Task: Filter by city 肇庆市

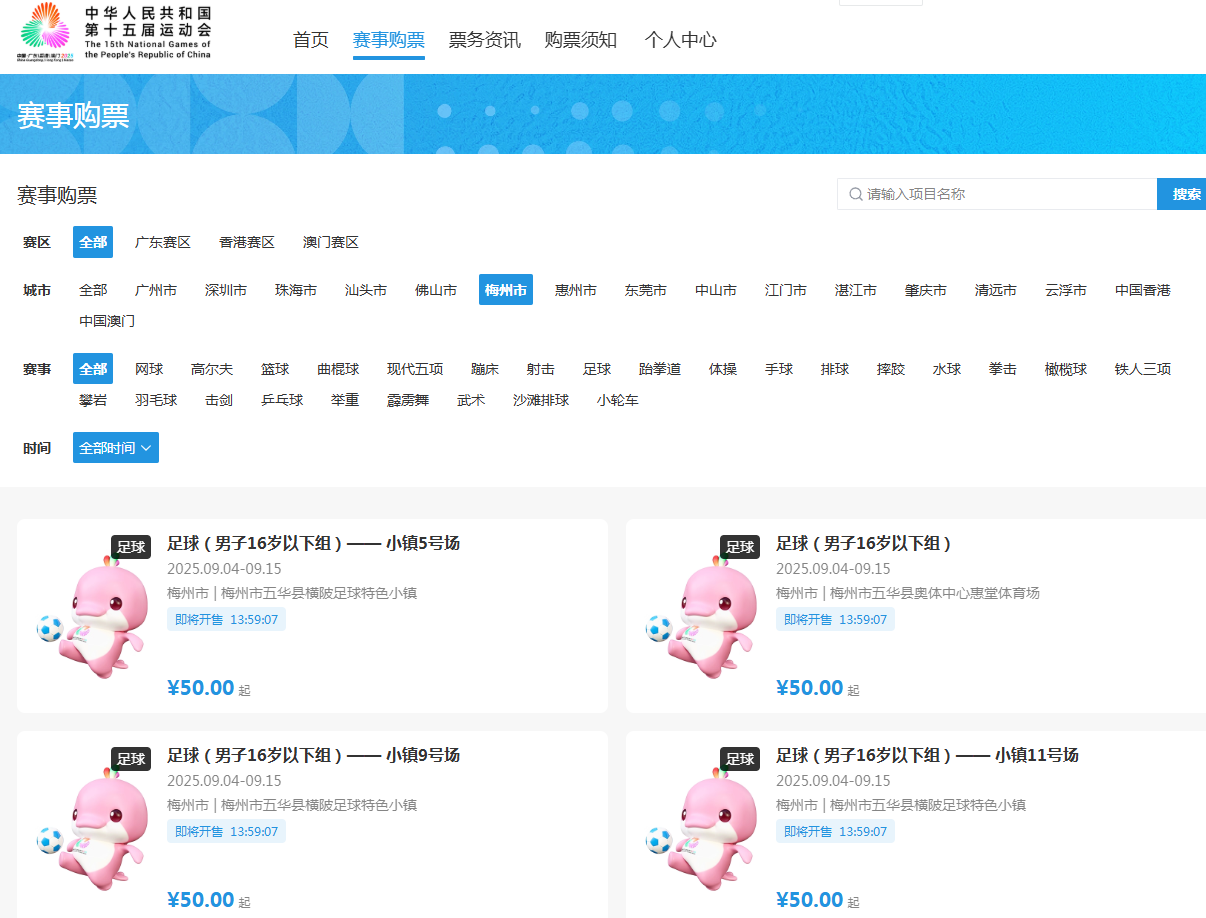Action: tap(926, 290)
